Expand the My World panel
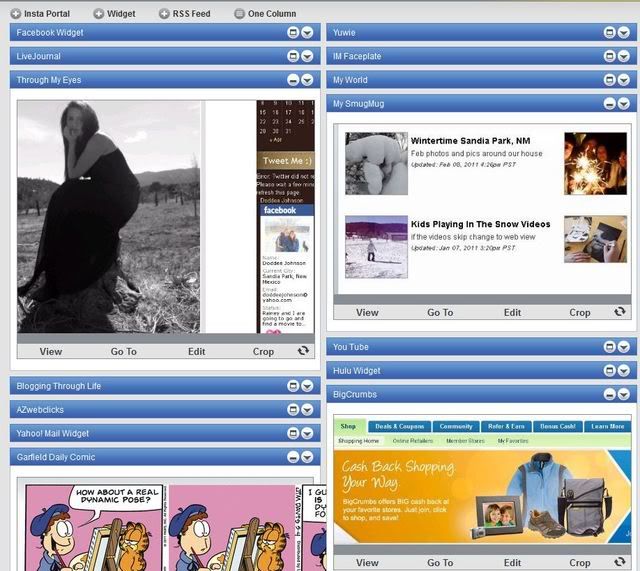Image resolution: width=640 pixels, height=571 pixels. pyautogui.click(x=609, y=80)
